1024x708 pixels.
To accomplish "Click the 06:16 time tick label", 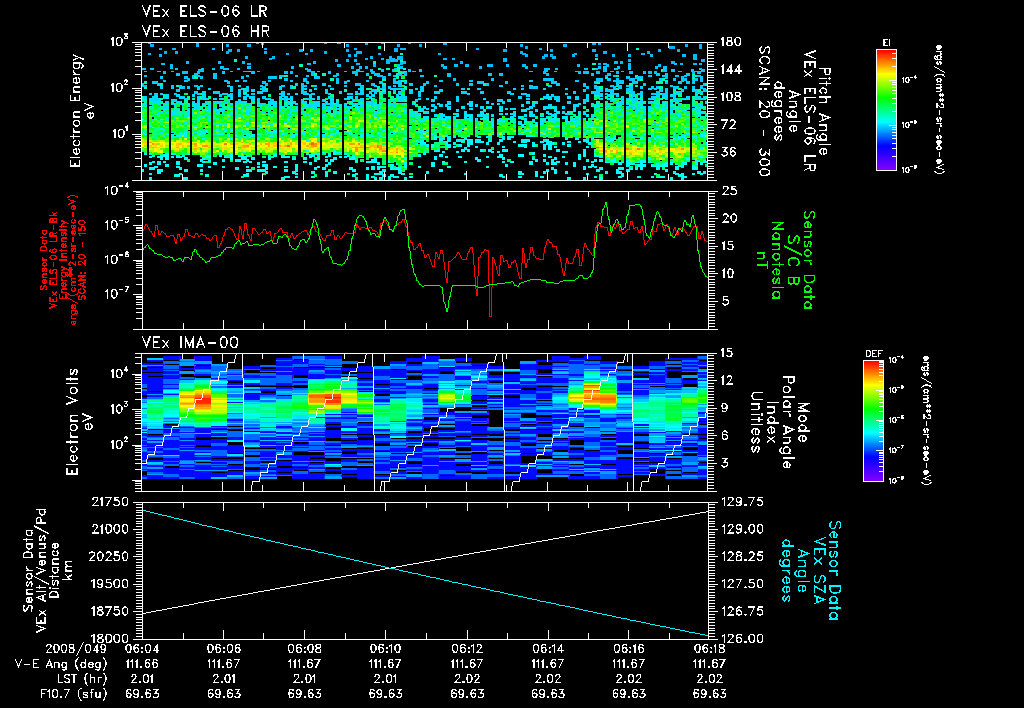I will 628,649.
